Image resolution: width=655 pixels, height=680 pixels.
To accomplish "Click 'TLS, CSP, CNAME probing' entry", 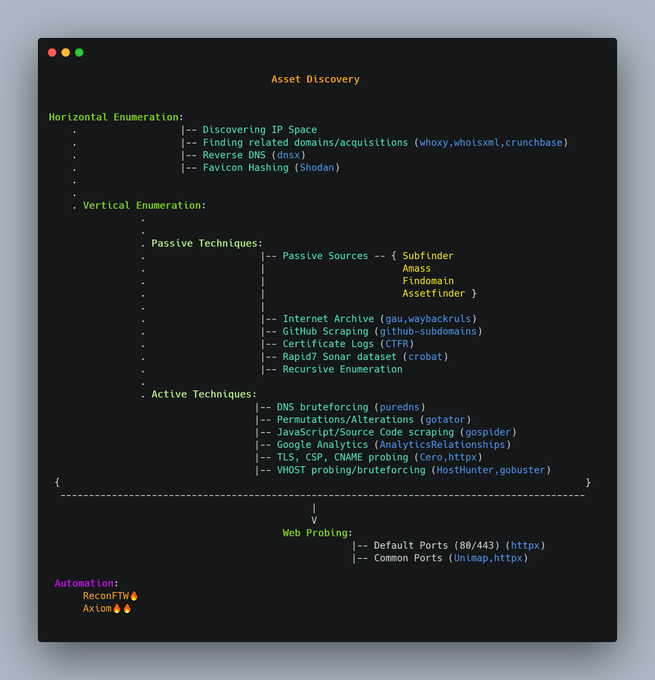I will (342, 458).
